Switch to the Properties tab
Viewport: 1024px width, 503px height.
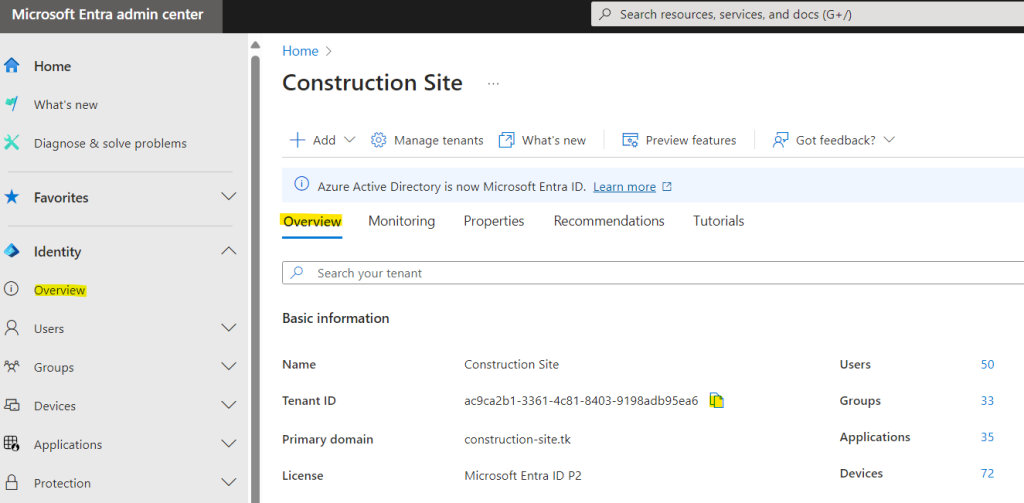[x=494, y=221]
